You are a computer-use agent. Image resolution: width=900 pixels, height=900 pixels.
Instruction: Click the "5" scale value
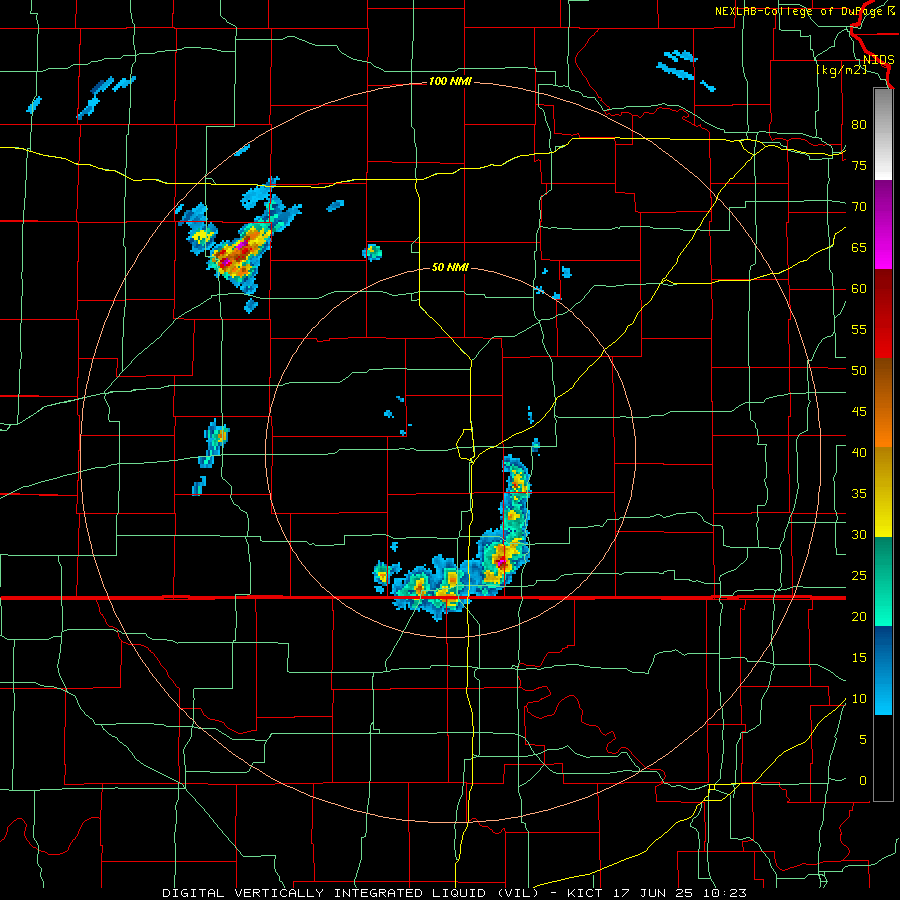(863, 740)
